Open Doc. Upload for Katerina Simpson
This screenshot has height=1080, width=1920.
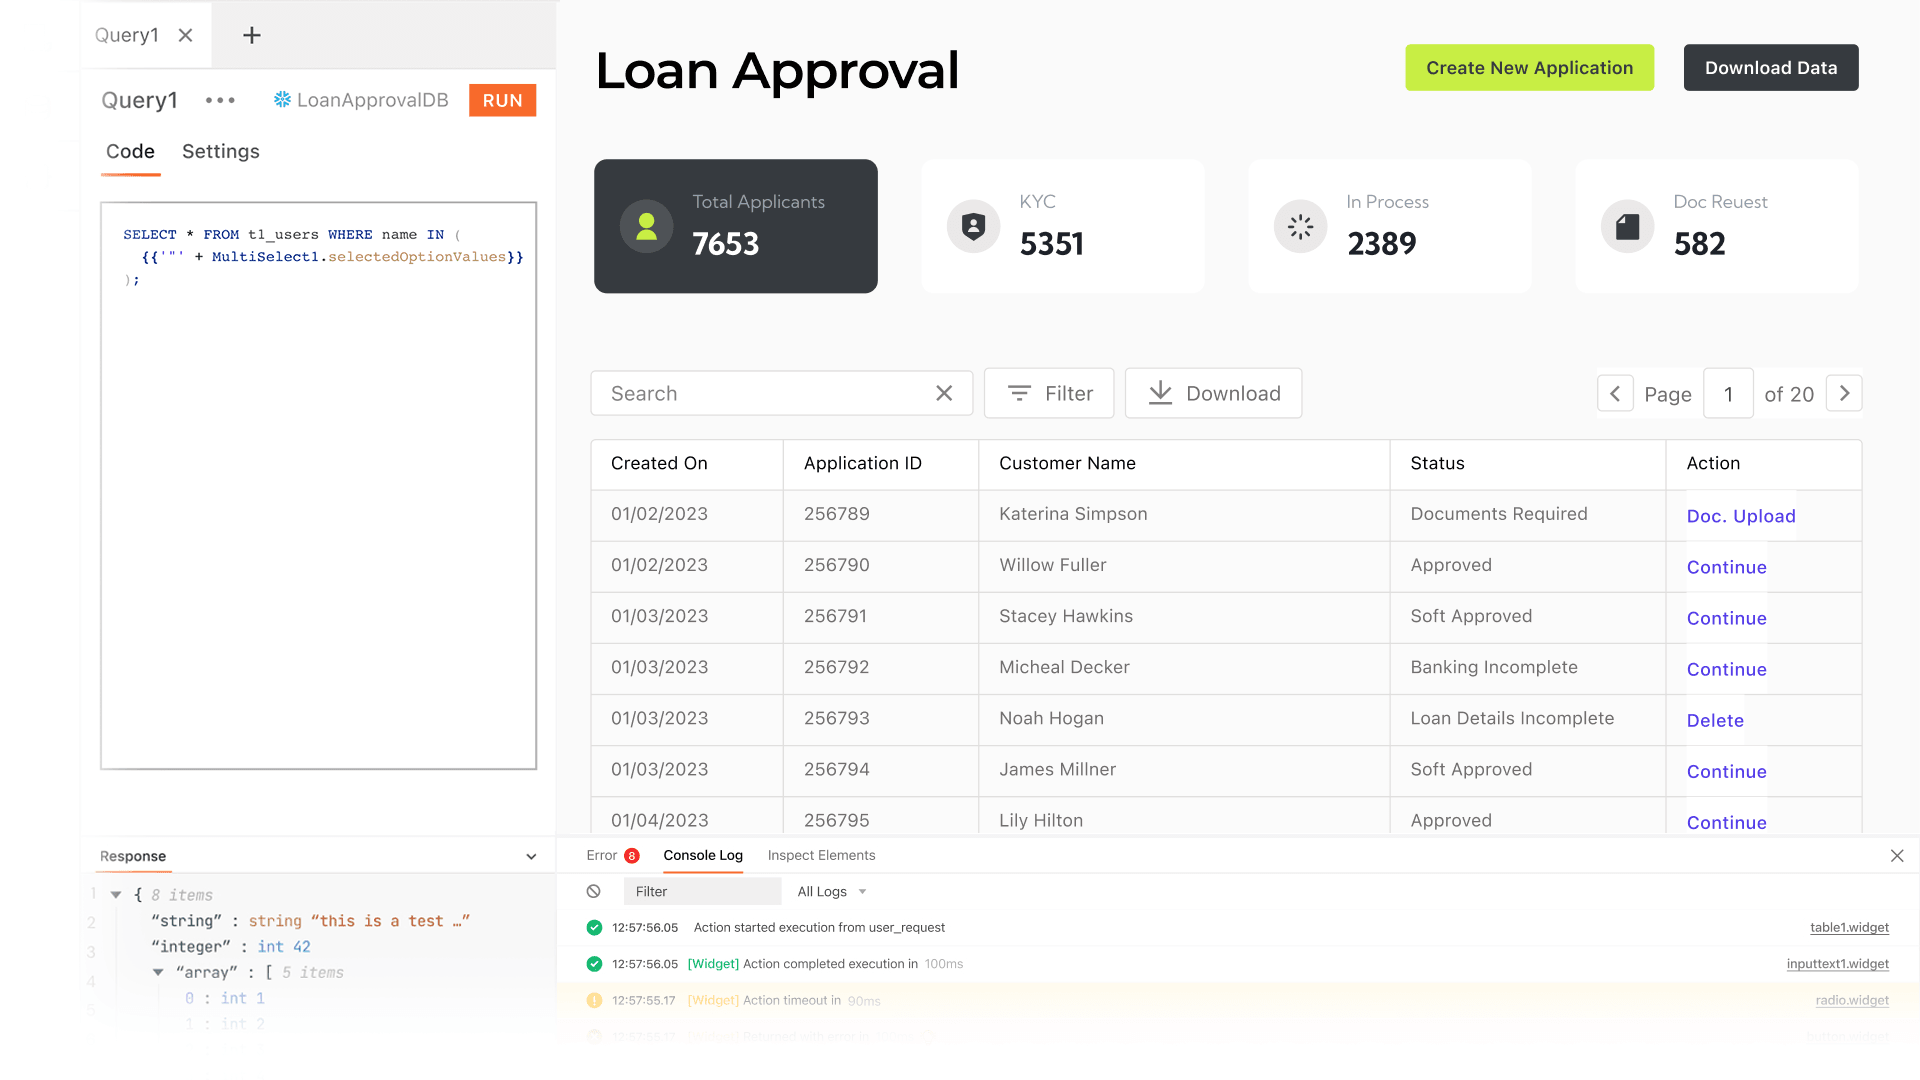[x=1740, y=516]
